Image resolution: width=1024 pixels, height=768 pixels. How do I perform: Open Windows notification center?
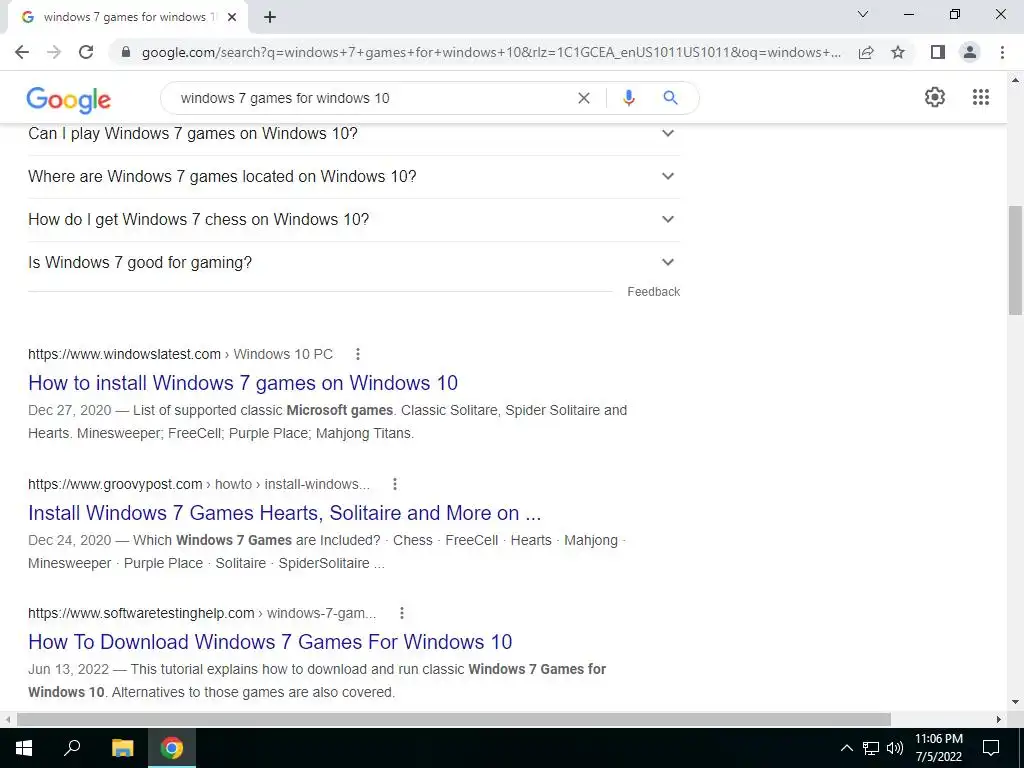(991, 748)
